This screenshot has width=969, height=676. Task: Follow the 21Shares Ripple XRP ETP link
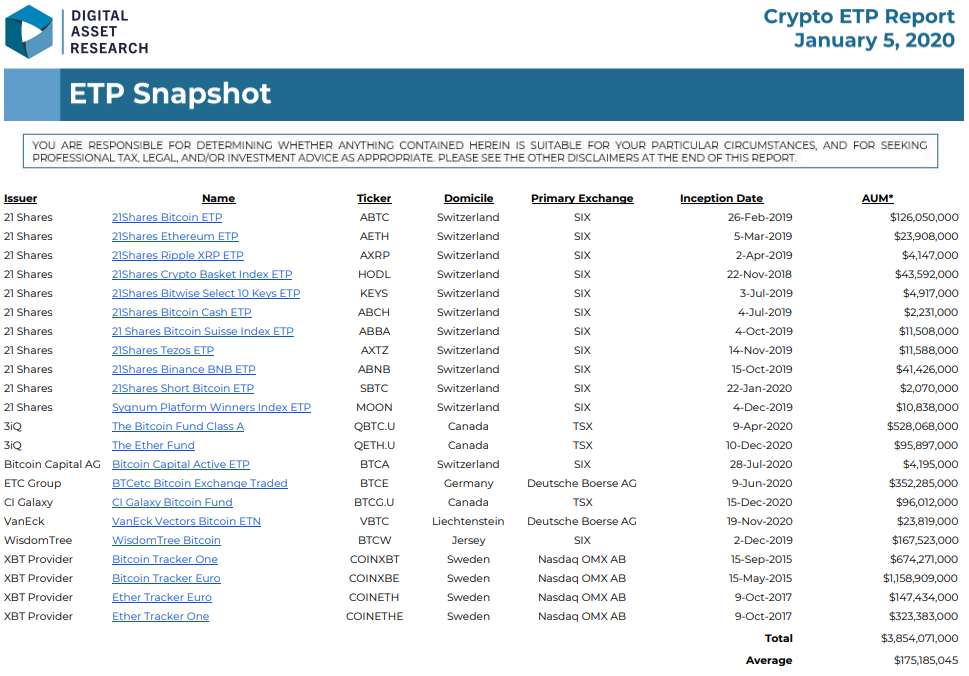pos(177,255)
